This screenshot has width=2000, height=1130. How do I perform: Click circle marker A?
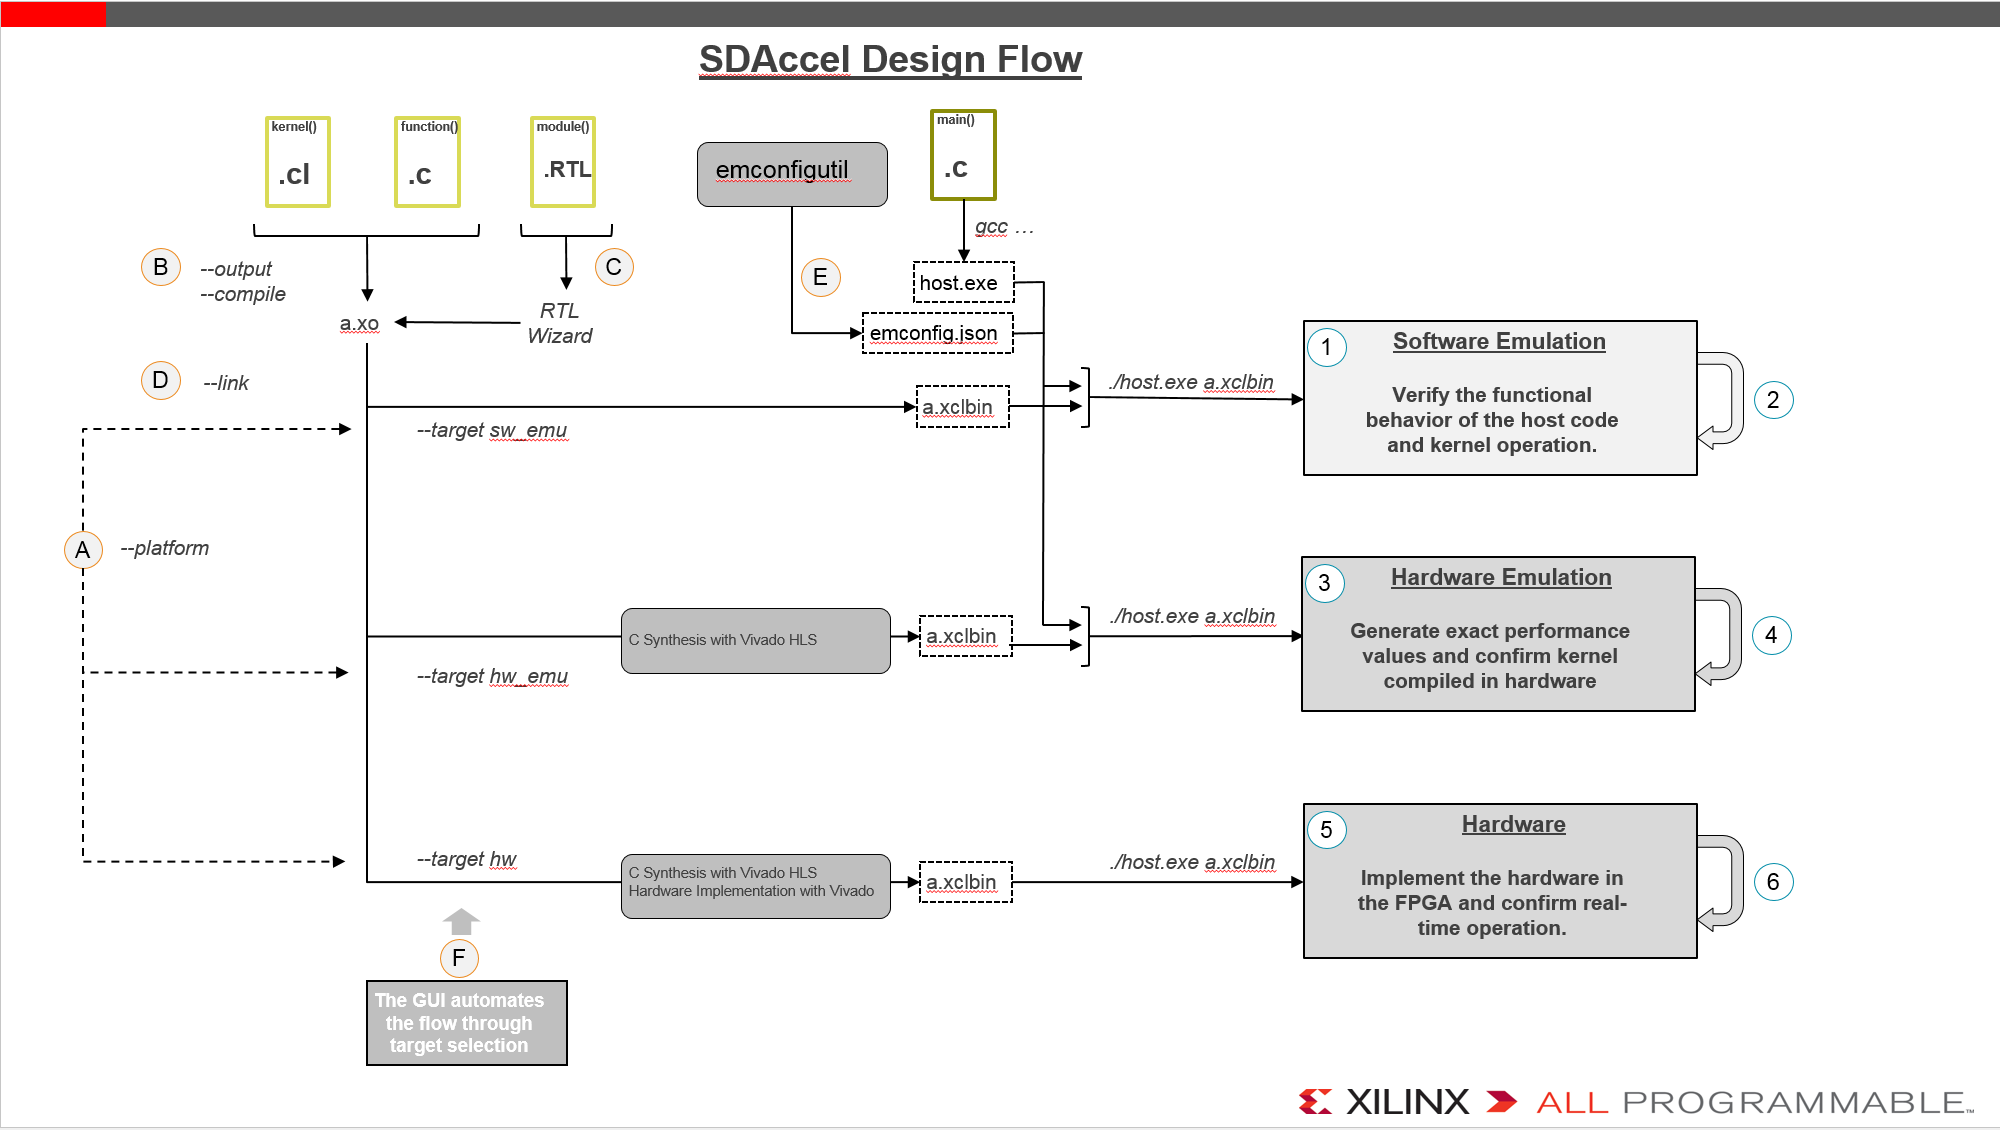click(83, 549)
